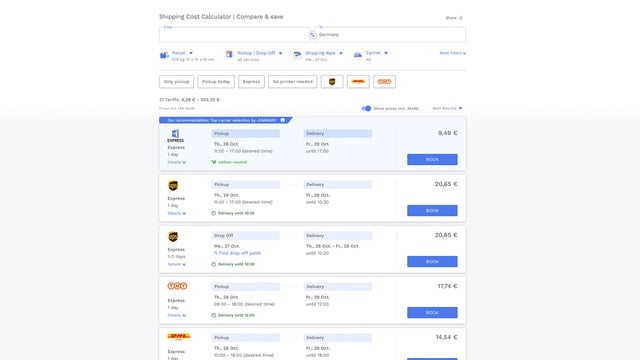640x360 pixels.
Task: Book the TNT 17,74 € offer
Action: point(432,313)
